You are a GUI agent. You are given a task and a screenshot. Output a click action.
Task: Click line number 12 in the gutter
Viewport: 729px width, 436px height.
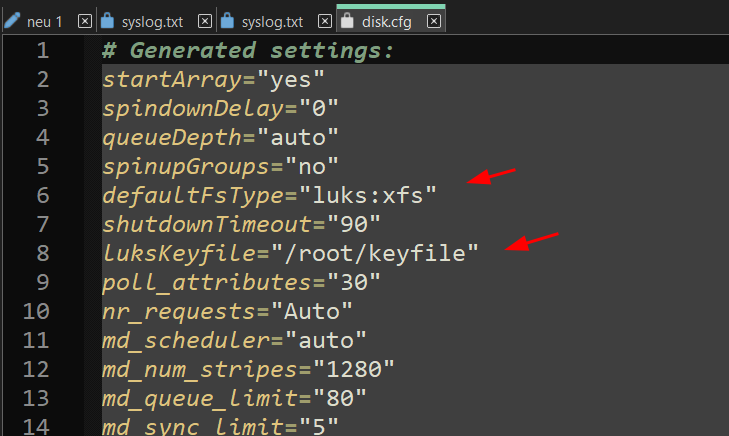pyautogui.click(x=36, y=370)
